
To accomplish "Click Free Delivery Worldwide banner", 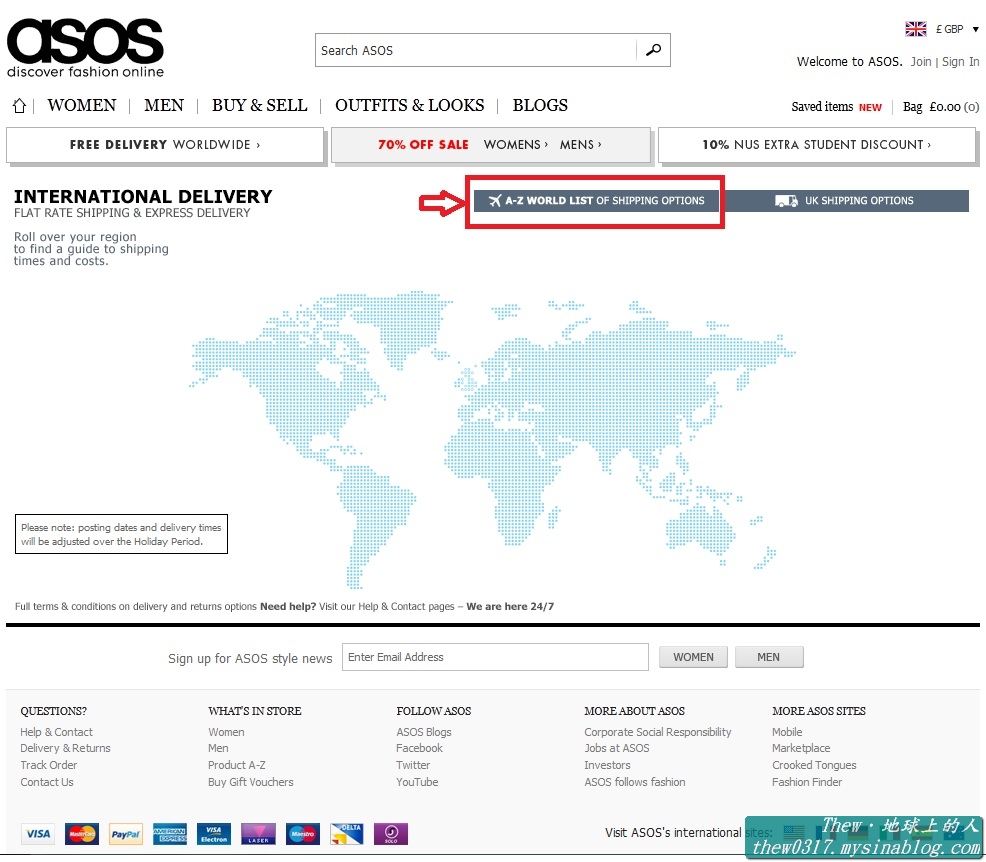I will 165,145.
